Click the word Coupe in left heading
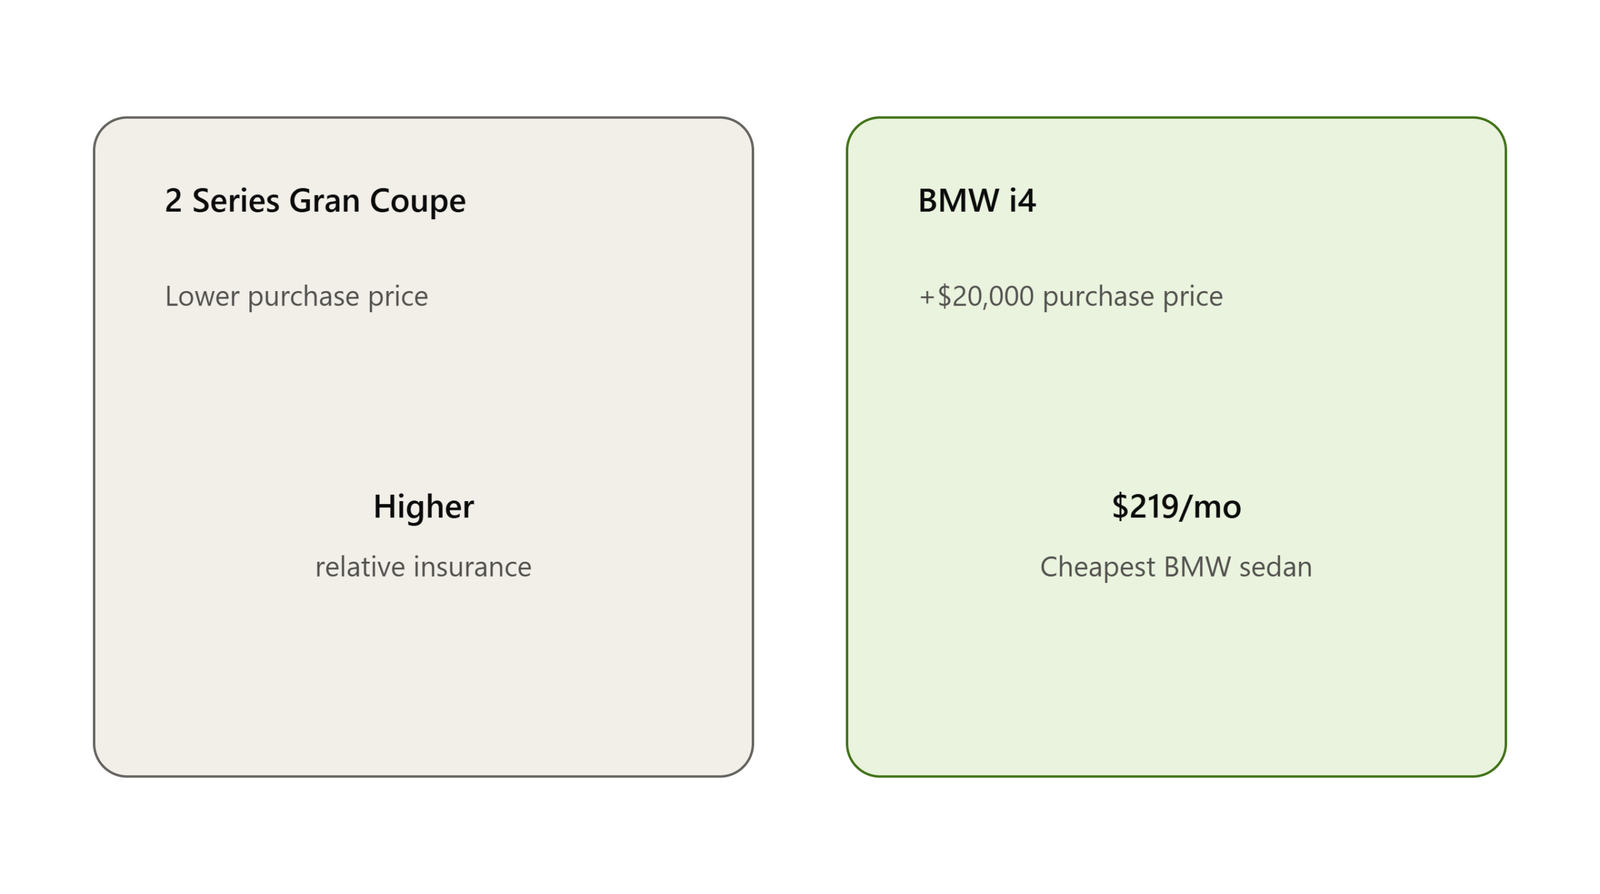The width and height of the screenshot is (1600, 894). (418, 201)
